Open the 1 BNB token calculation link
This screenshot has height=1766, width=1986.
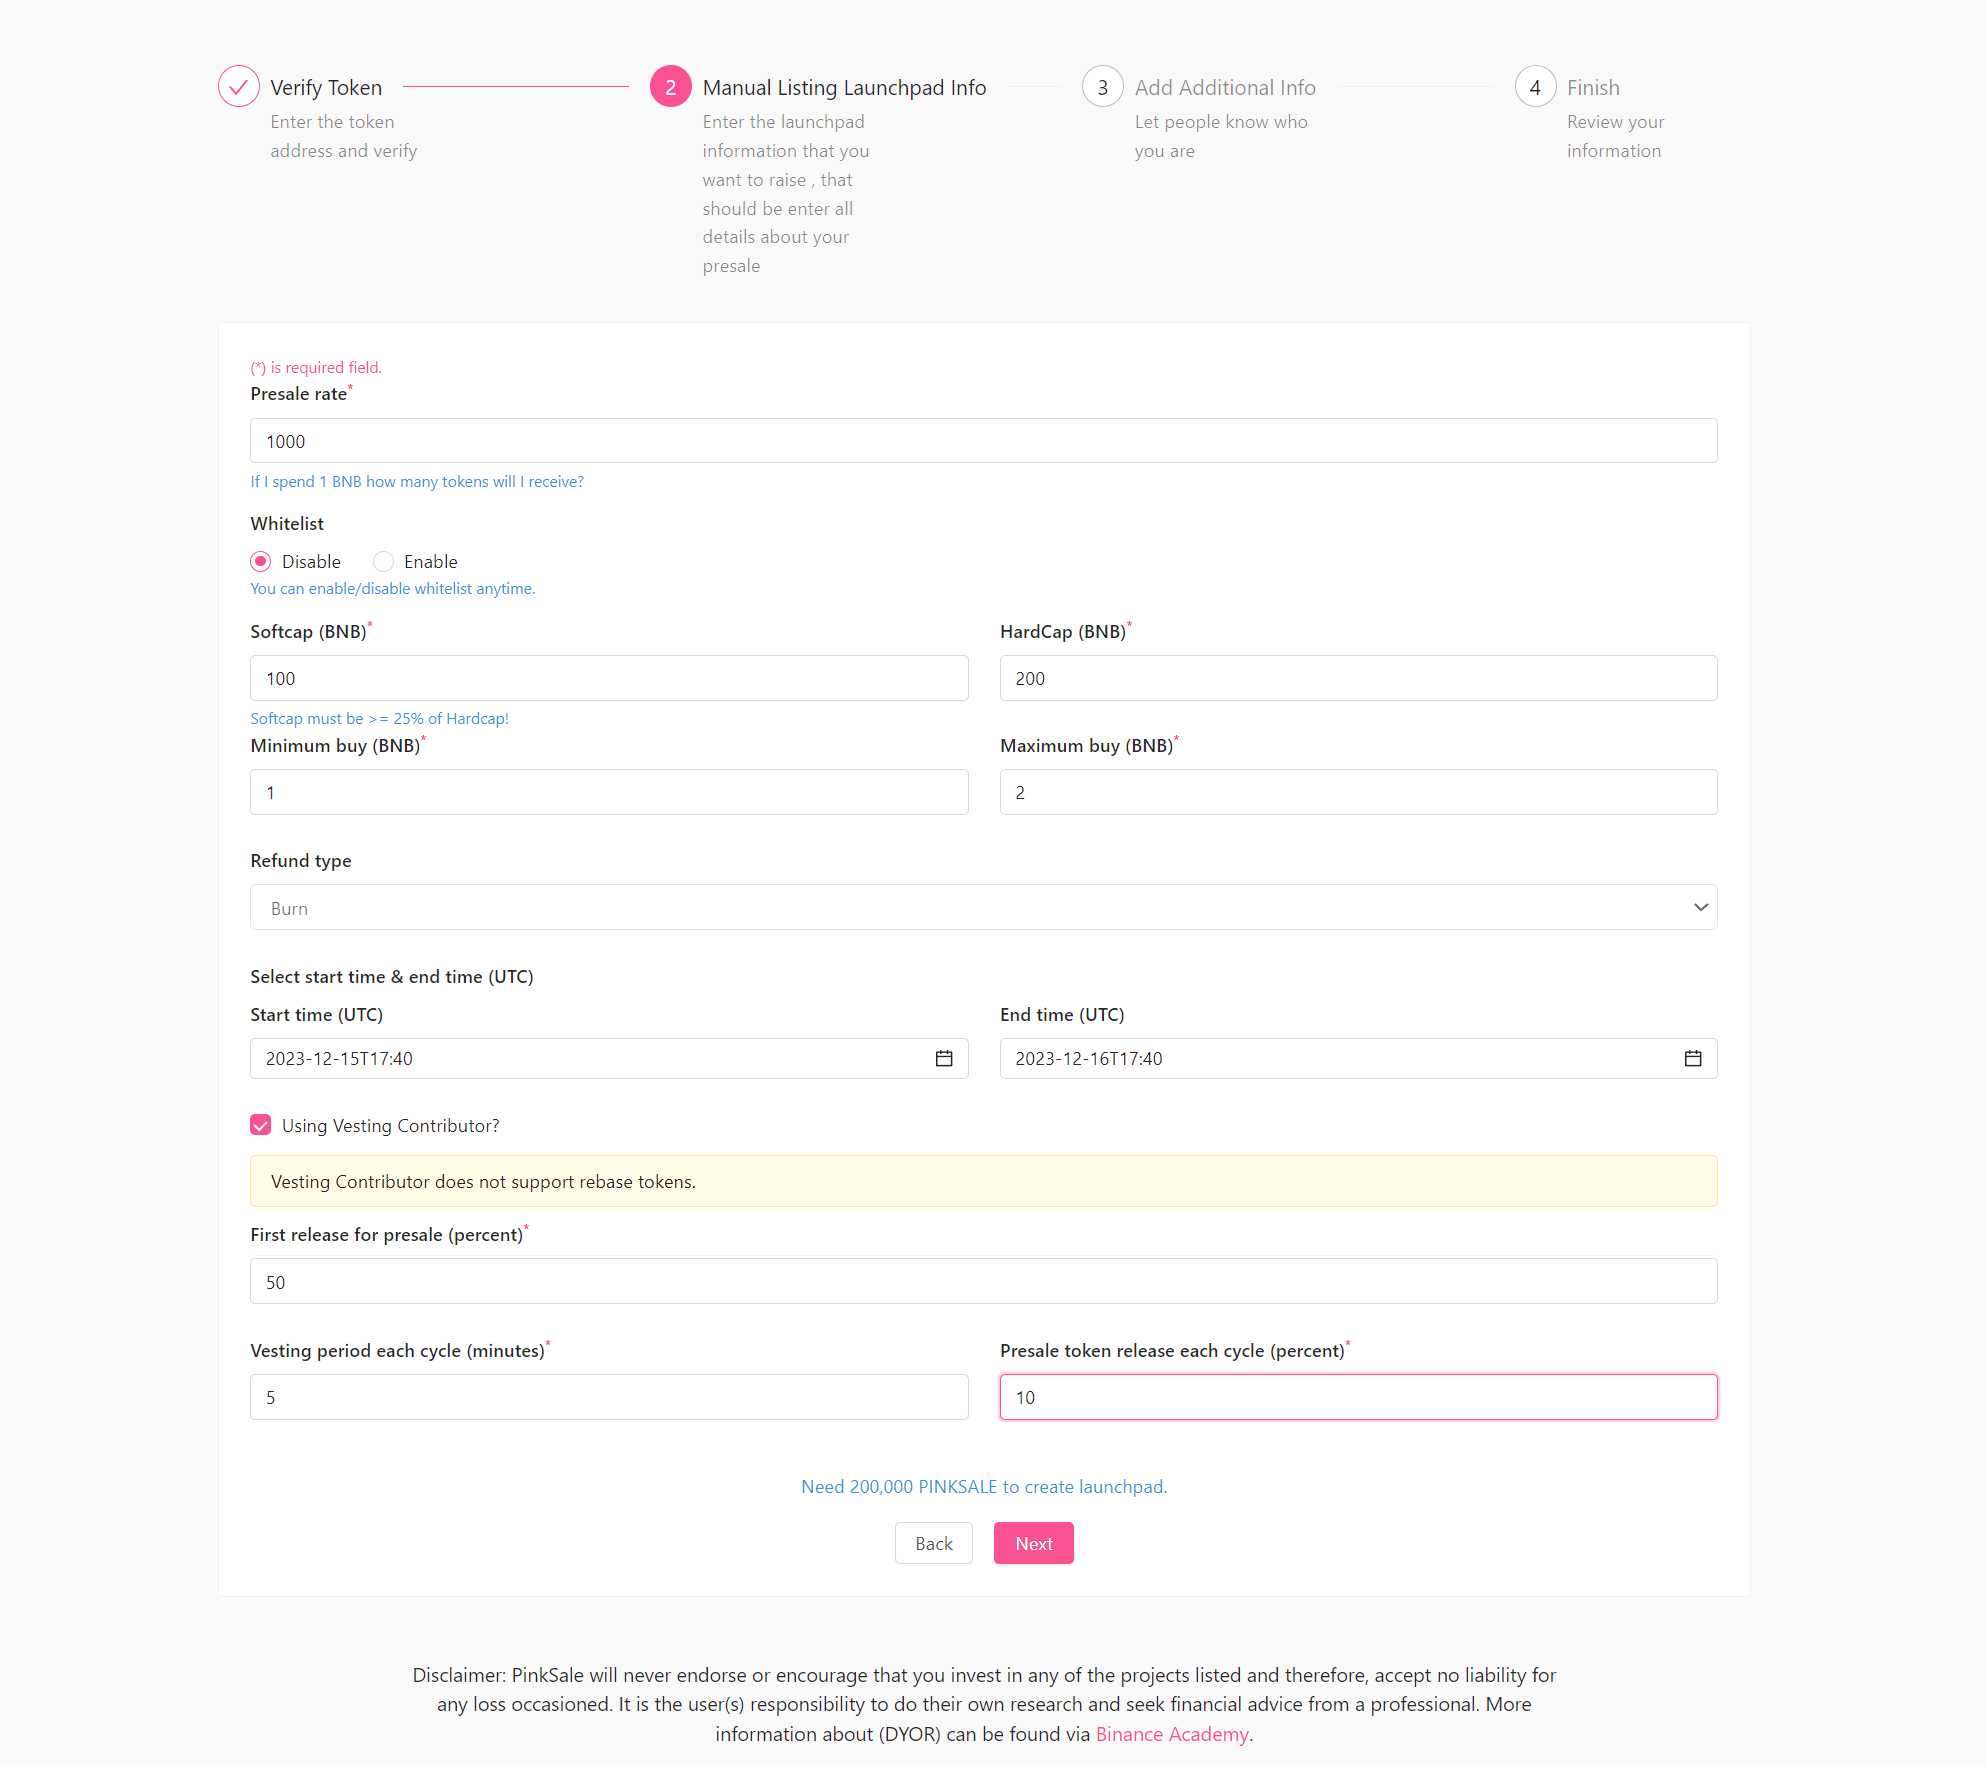(417, 481)
